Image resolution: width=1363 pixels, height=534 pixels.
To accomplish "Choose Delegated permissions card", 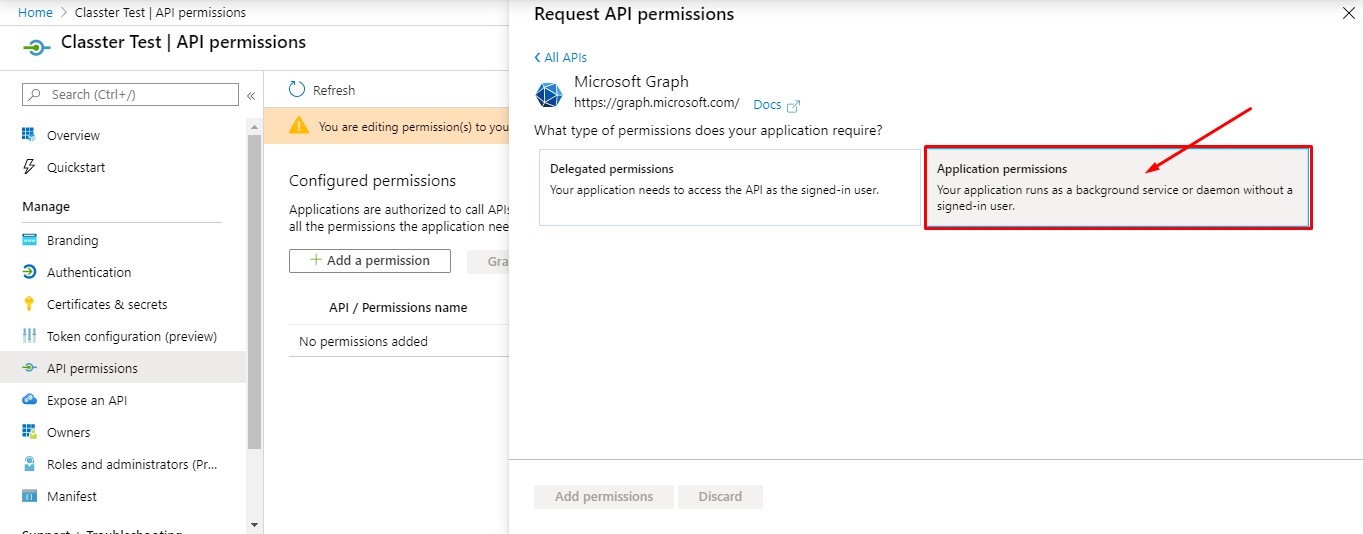I will 730,187.
